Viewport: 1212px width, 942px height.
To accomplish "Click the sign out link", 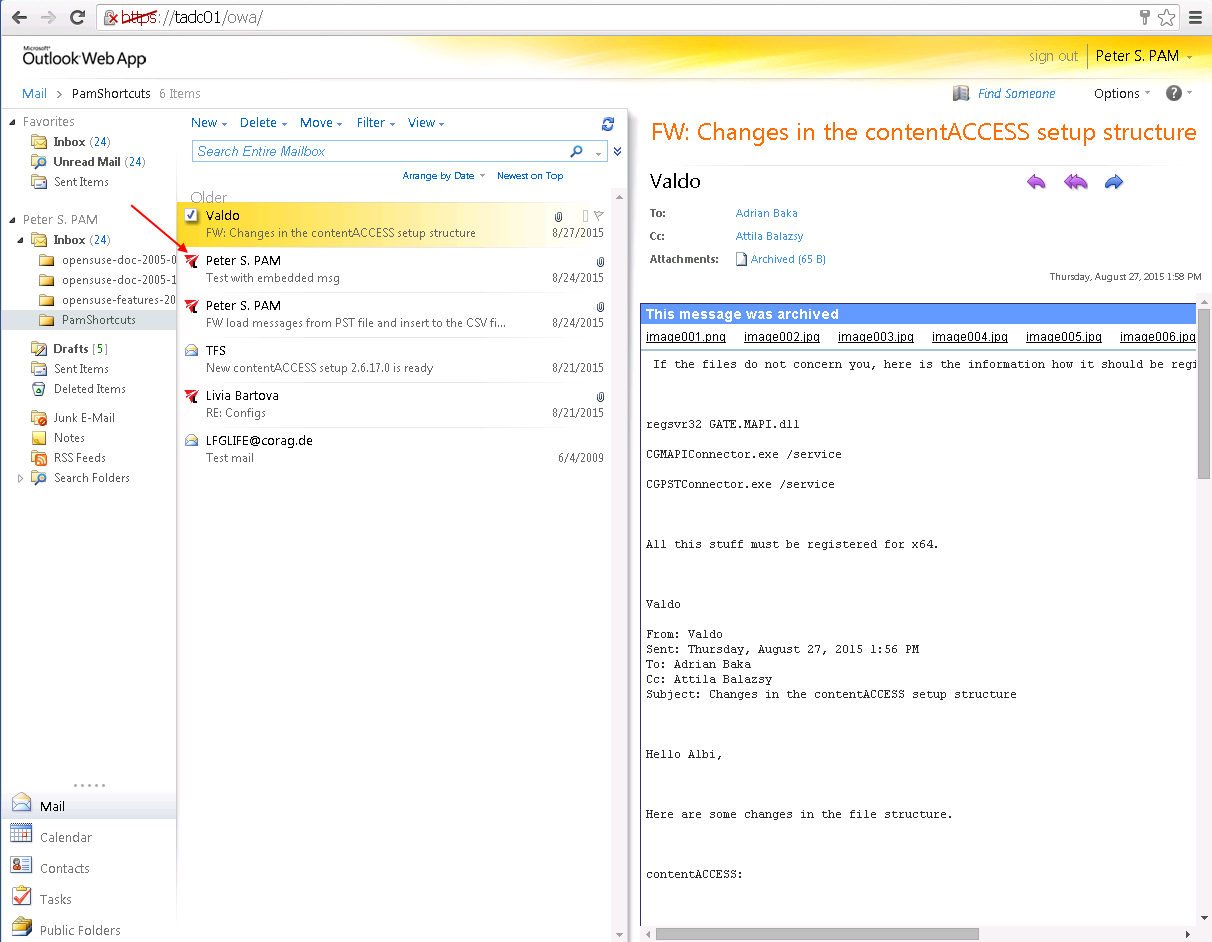I will [1053, 56].
